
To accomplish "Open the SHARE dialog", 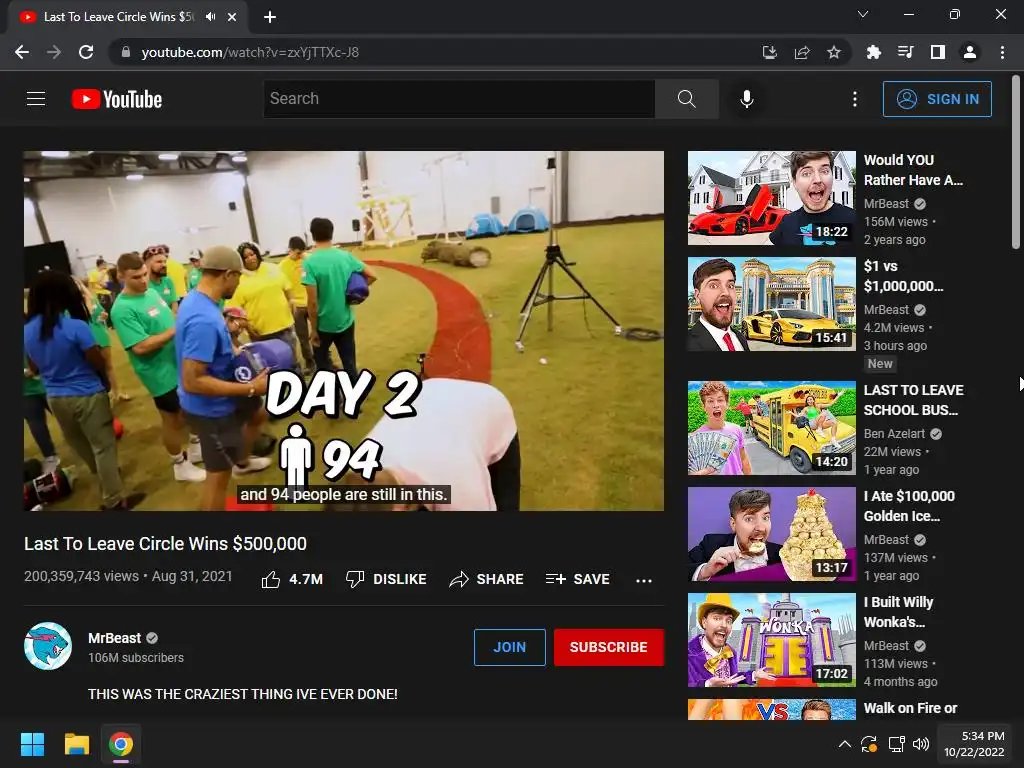I will 486,579.
